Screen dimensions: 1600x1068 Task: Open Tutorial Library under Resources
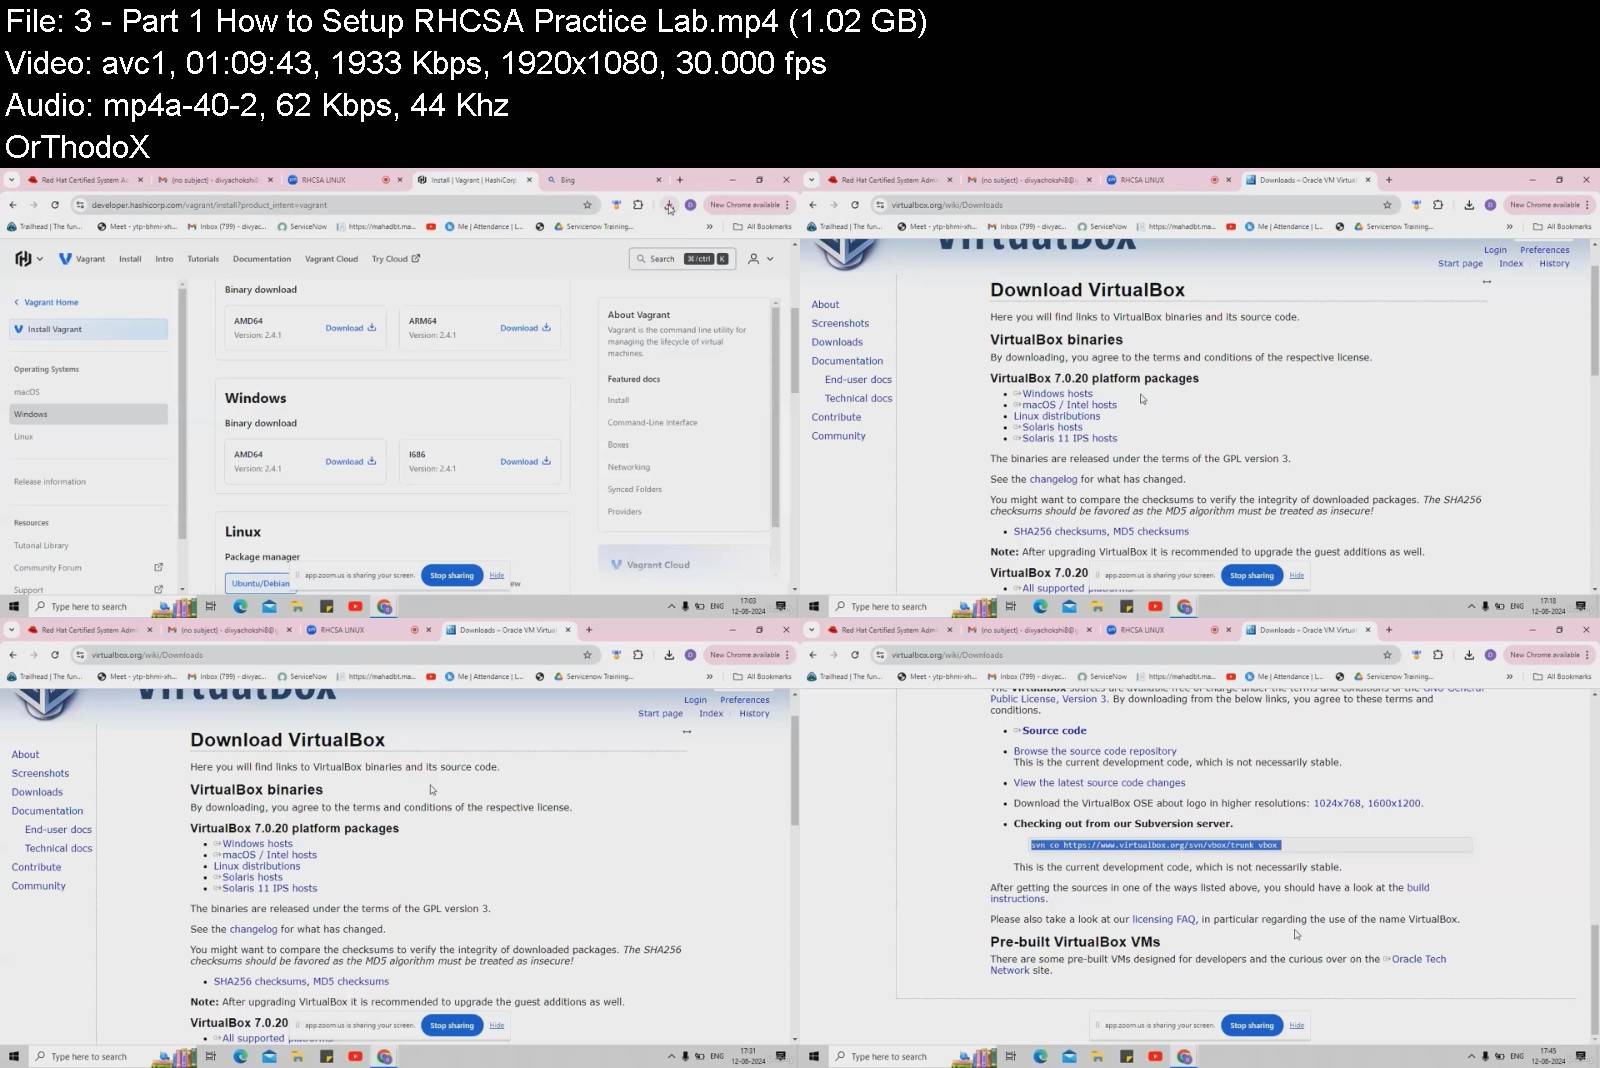coord(41,546)
